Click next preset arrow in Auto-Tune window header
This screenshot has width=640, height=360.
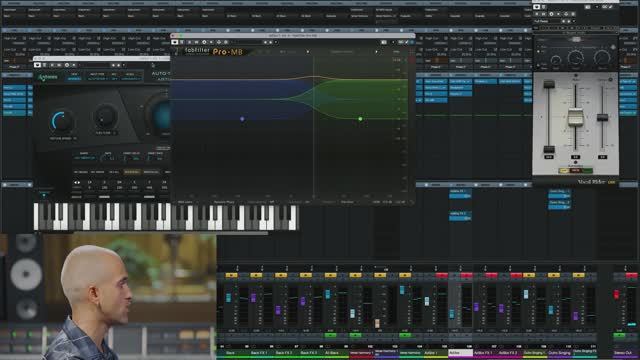(119, 65)
